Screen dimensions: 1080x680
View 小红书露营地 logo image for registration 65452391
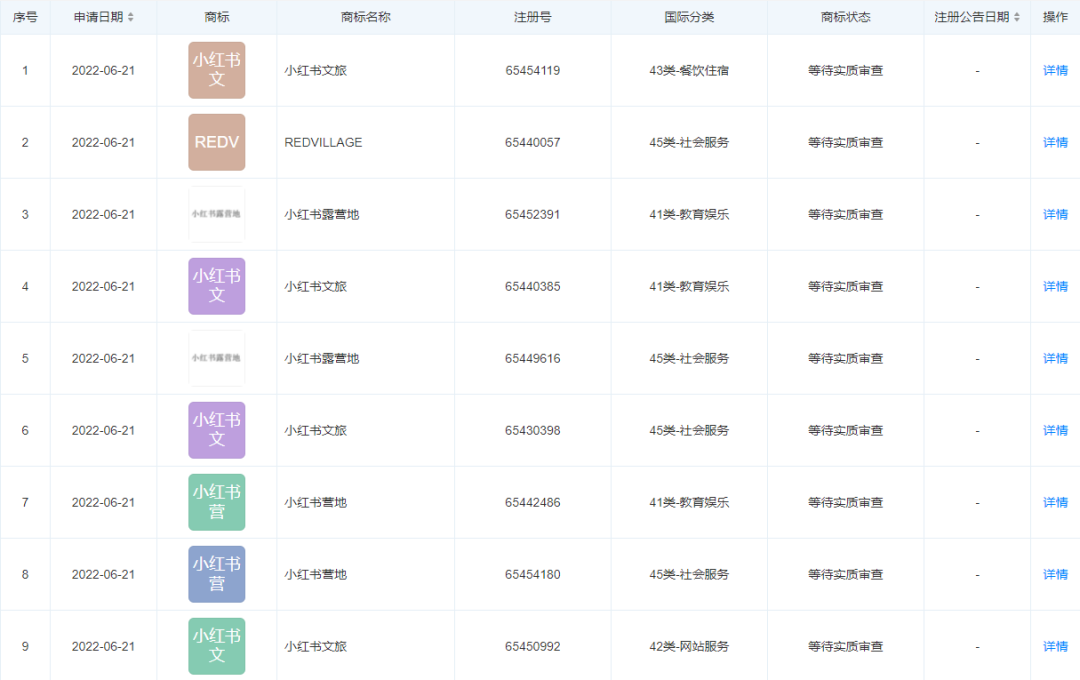pyautogui.click(x=217, y=215)
